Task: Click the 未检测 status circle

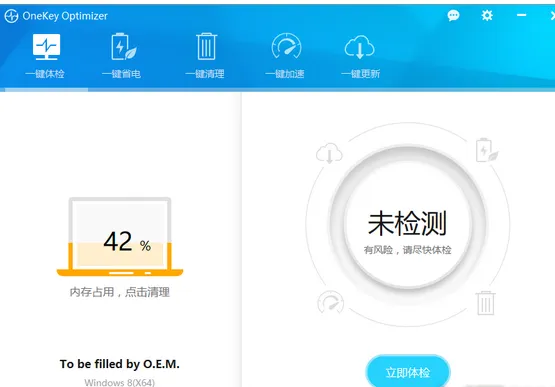Action: pos(408,224)
